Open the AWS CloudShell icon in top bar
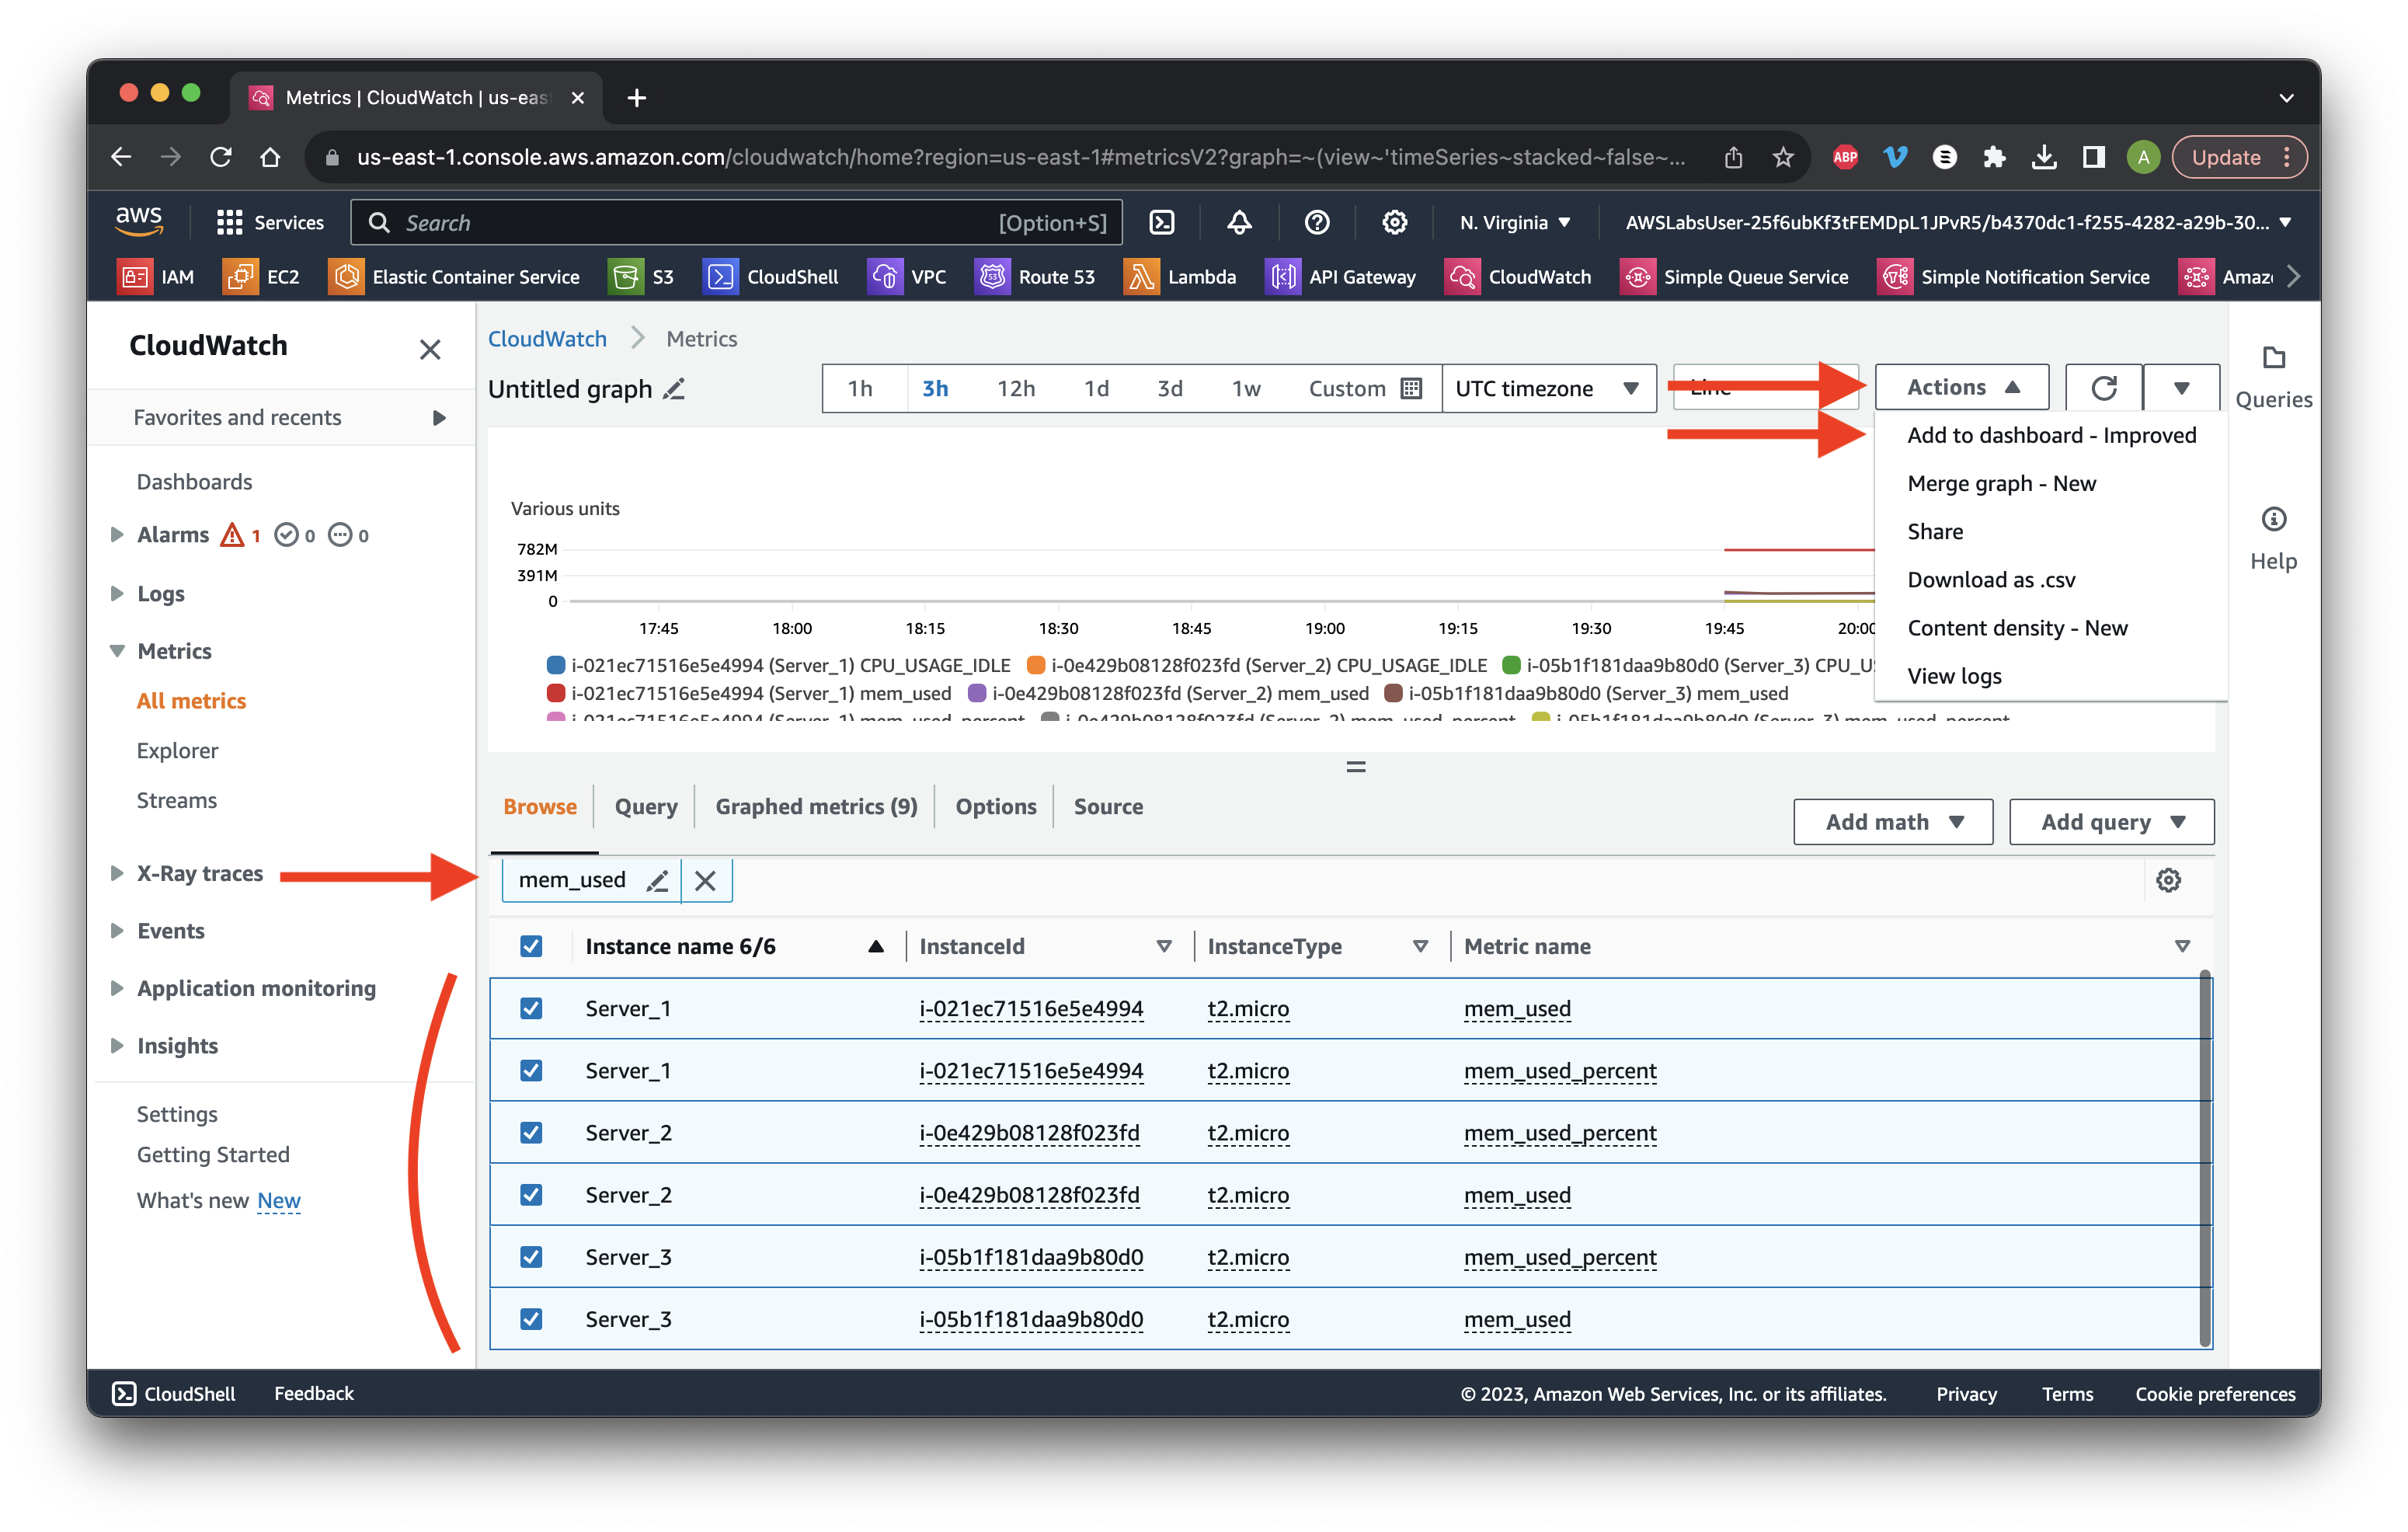The width and height of the screenshot is (2408, 1532). click(1162, 222)
